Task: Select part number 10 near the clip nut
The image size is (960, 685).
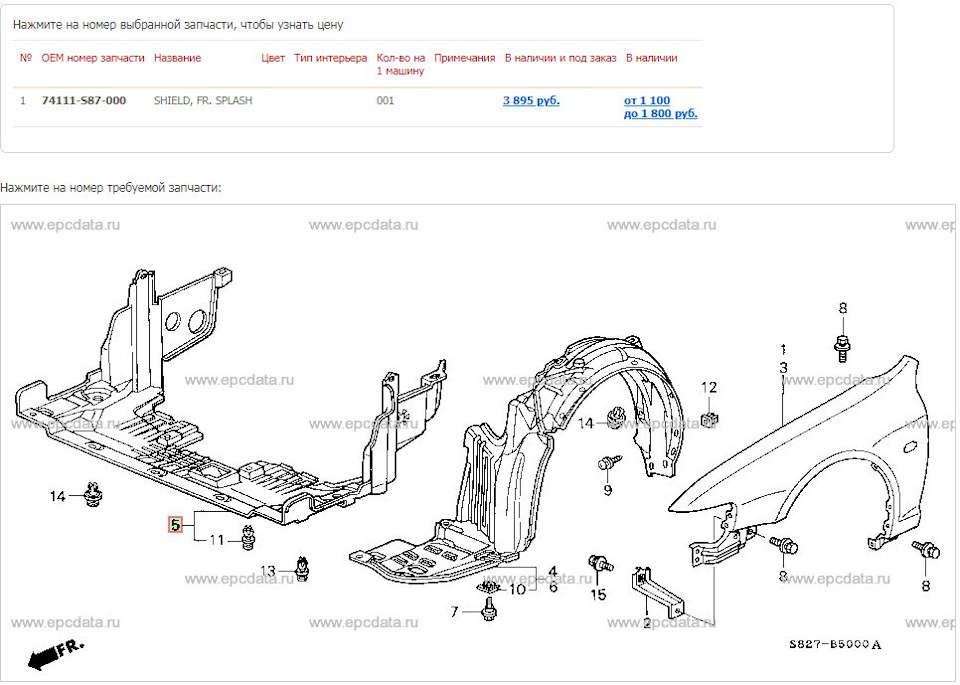Action: tap(517, 590)
